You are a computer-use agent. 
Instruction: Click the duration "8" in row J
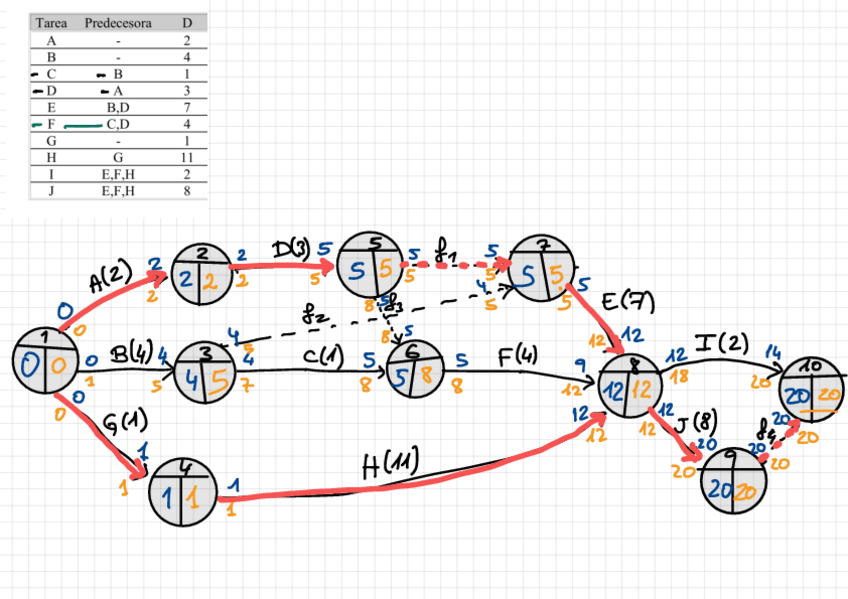coord(187,191)
